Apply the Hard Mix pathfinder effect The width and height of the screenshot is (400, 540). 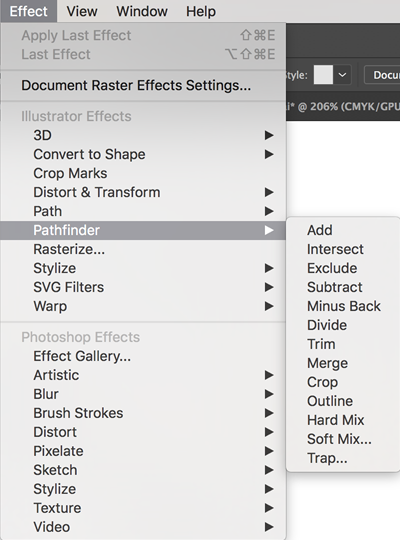[x=343, y=420]
